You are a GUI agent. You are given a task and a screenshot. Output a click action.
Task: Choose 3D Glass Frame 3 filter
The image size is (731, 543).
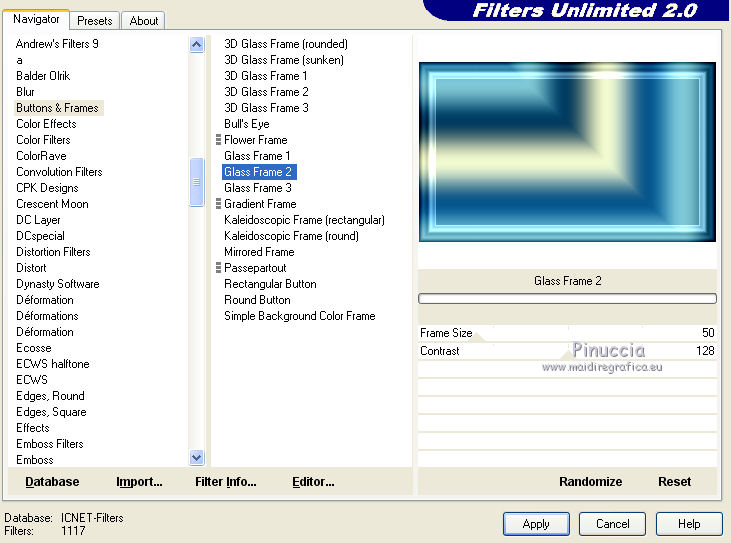tap(266, 108)
